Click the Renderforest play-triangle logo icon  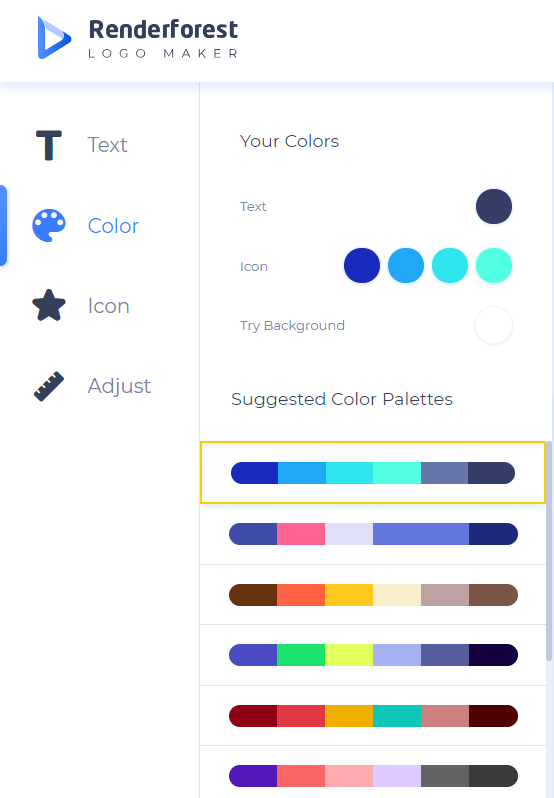54,38
